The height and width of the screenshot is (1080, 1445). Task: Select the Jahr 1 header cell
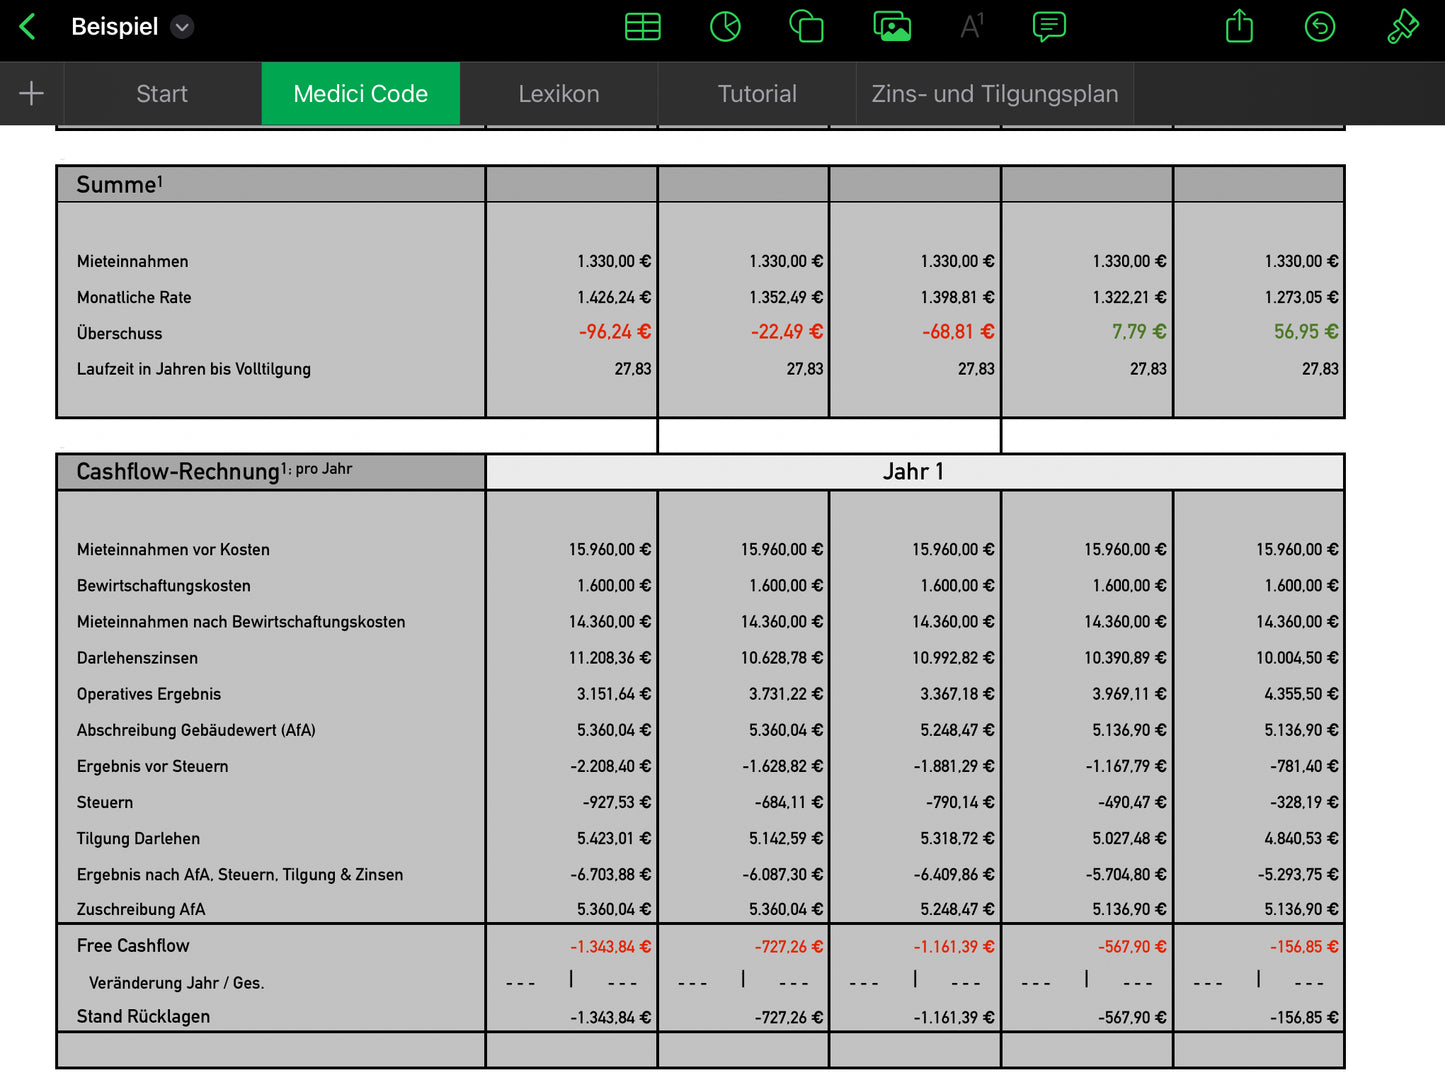pyautogui.click(x=914, y=472)
